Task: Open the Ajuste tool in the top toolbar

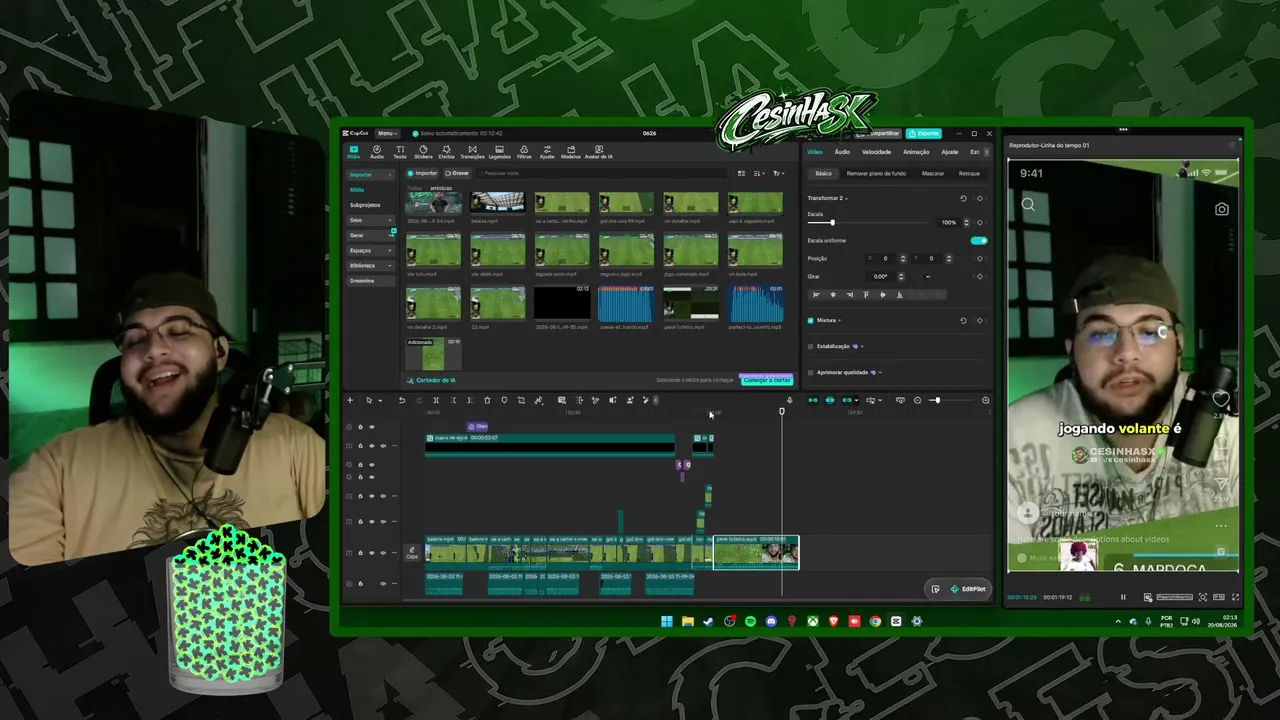Action: coord(547,152)
